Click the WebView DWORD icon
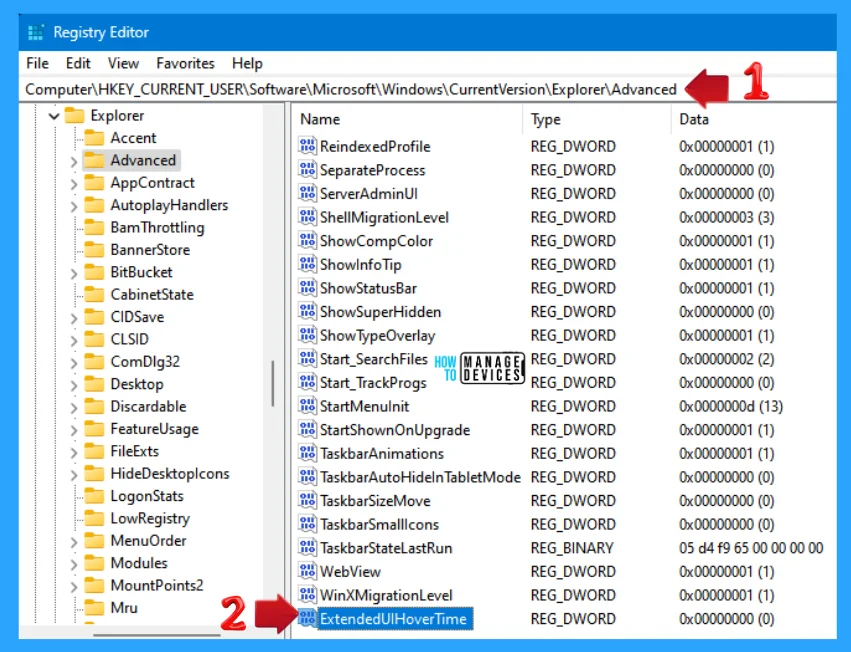 [x=307, y=571]
